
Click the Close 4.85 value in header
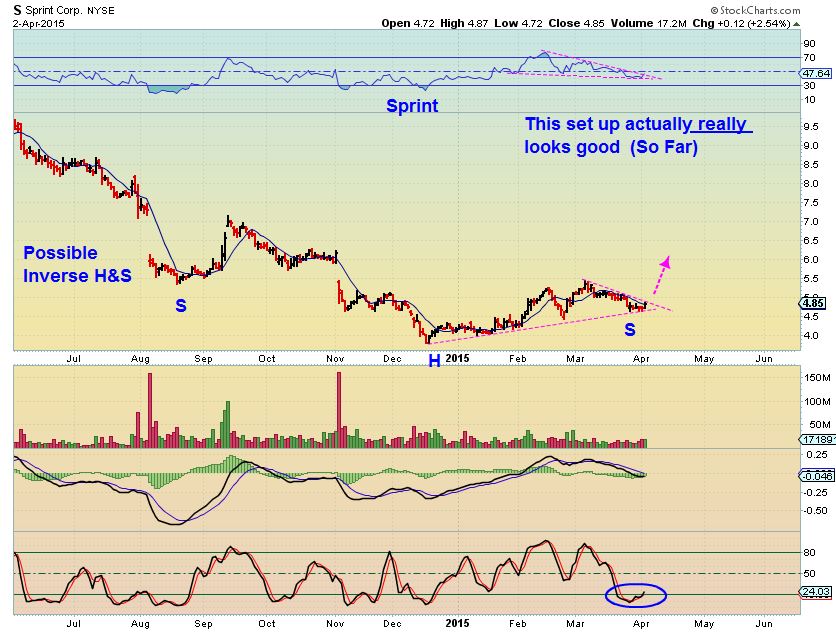tap(576, 23)
